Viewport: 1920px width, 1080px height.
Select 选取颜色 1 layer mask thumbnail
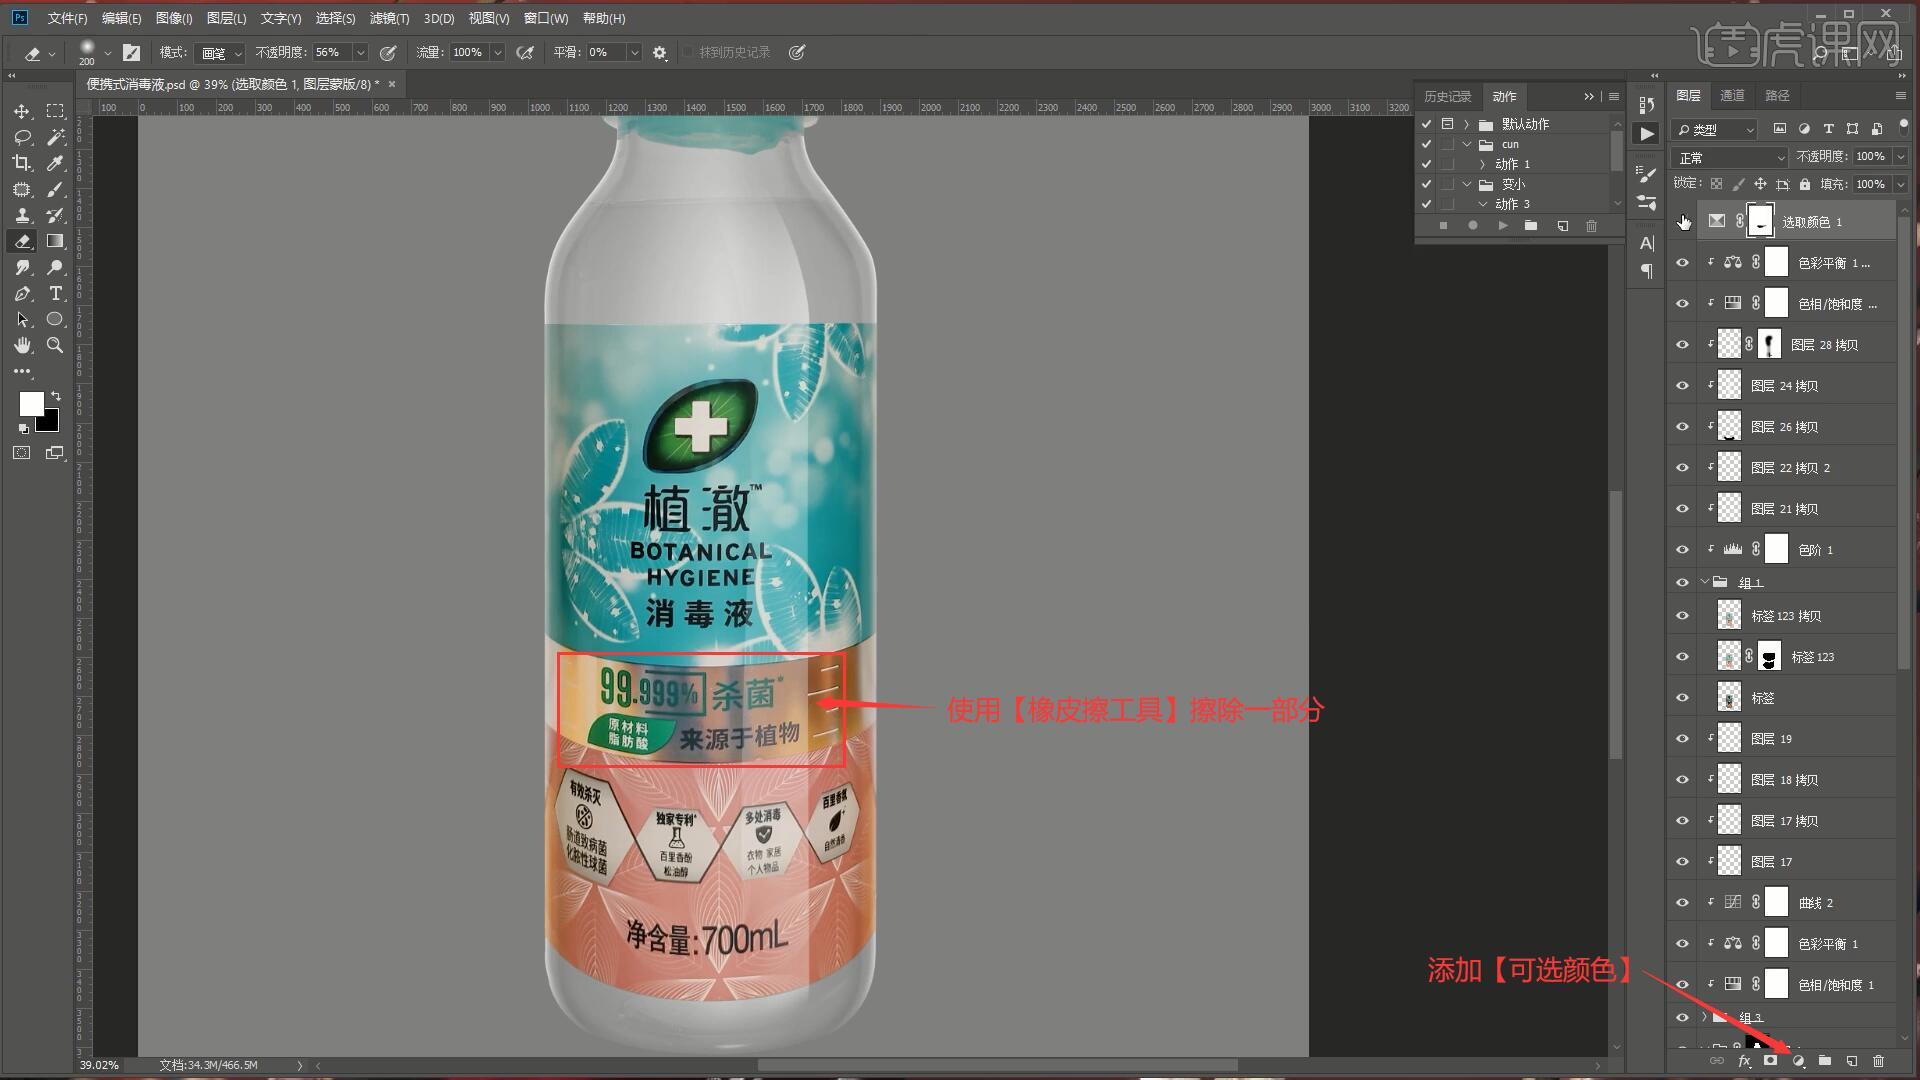(1760, 221)
